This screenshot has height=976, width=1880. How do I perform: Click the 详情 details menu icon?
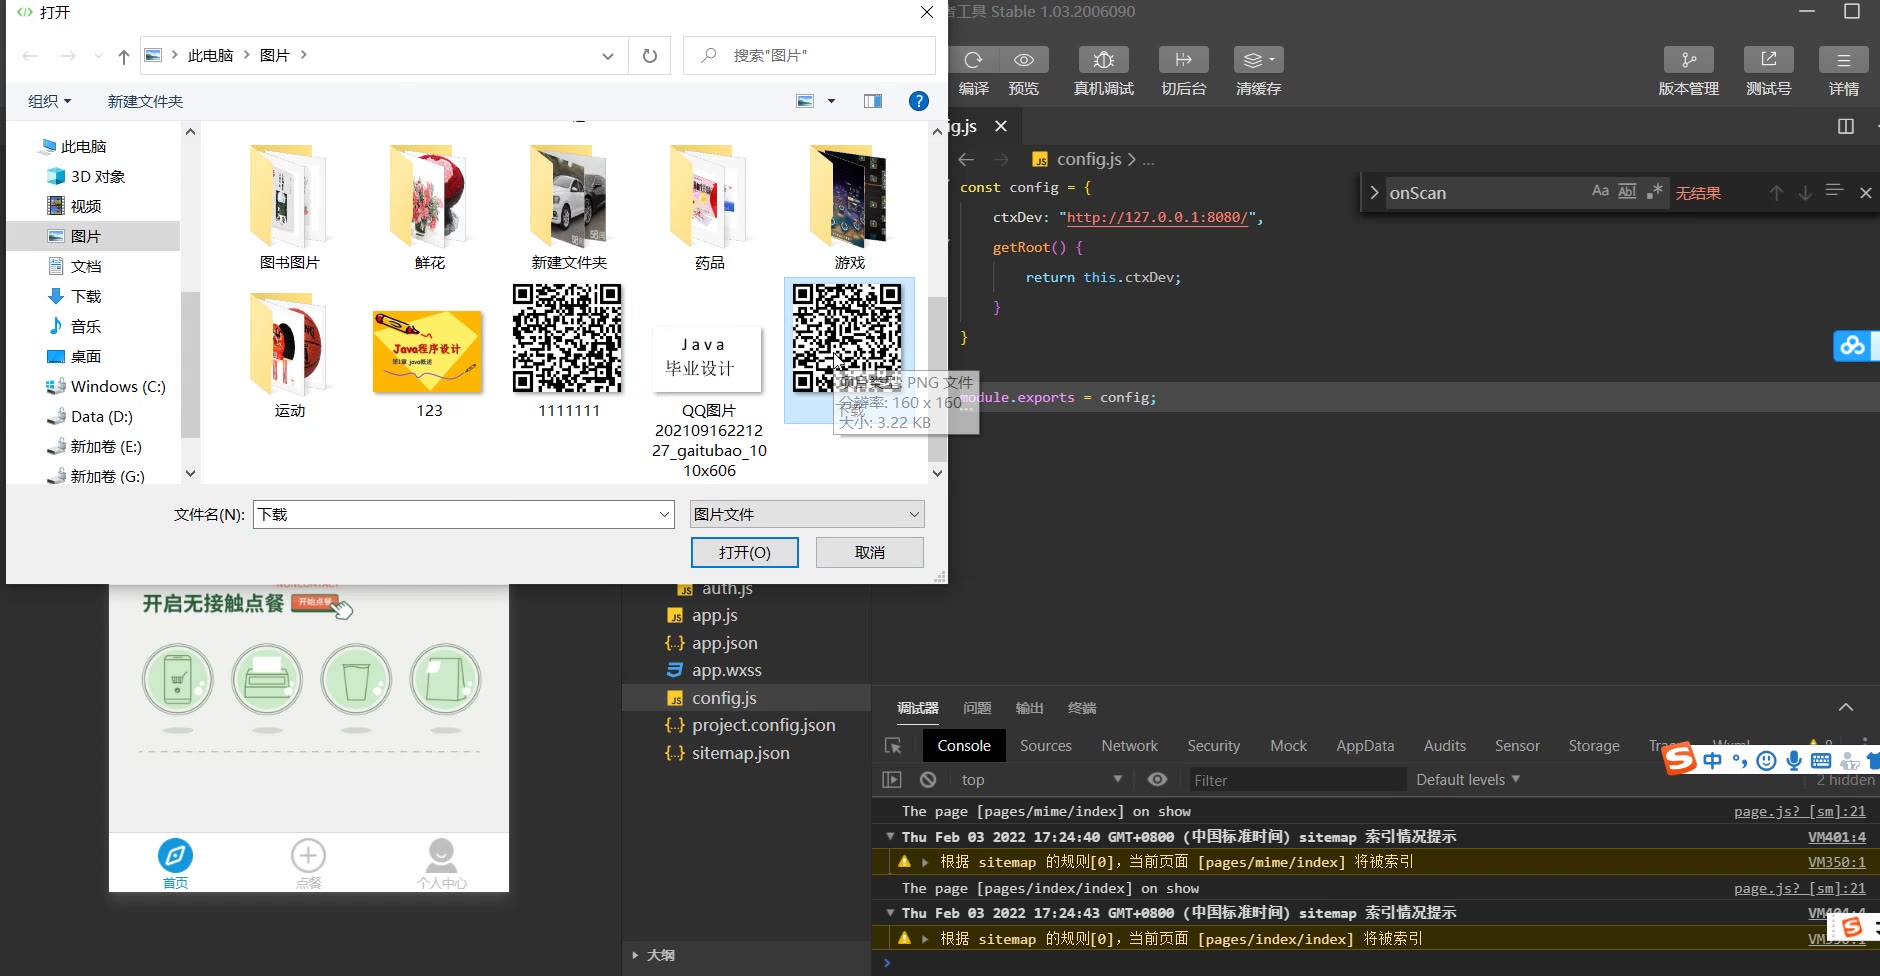point(1843,60)
